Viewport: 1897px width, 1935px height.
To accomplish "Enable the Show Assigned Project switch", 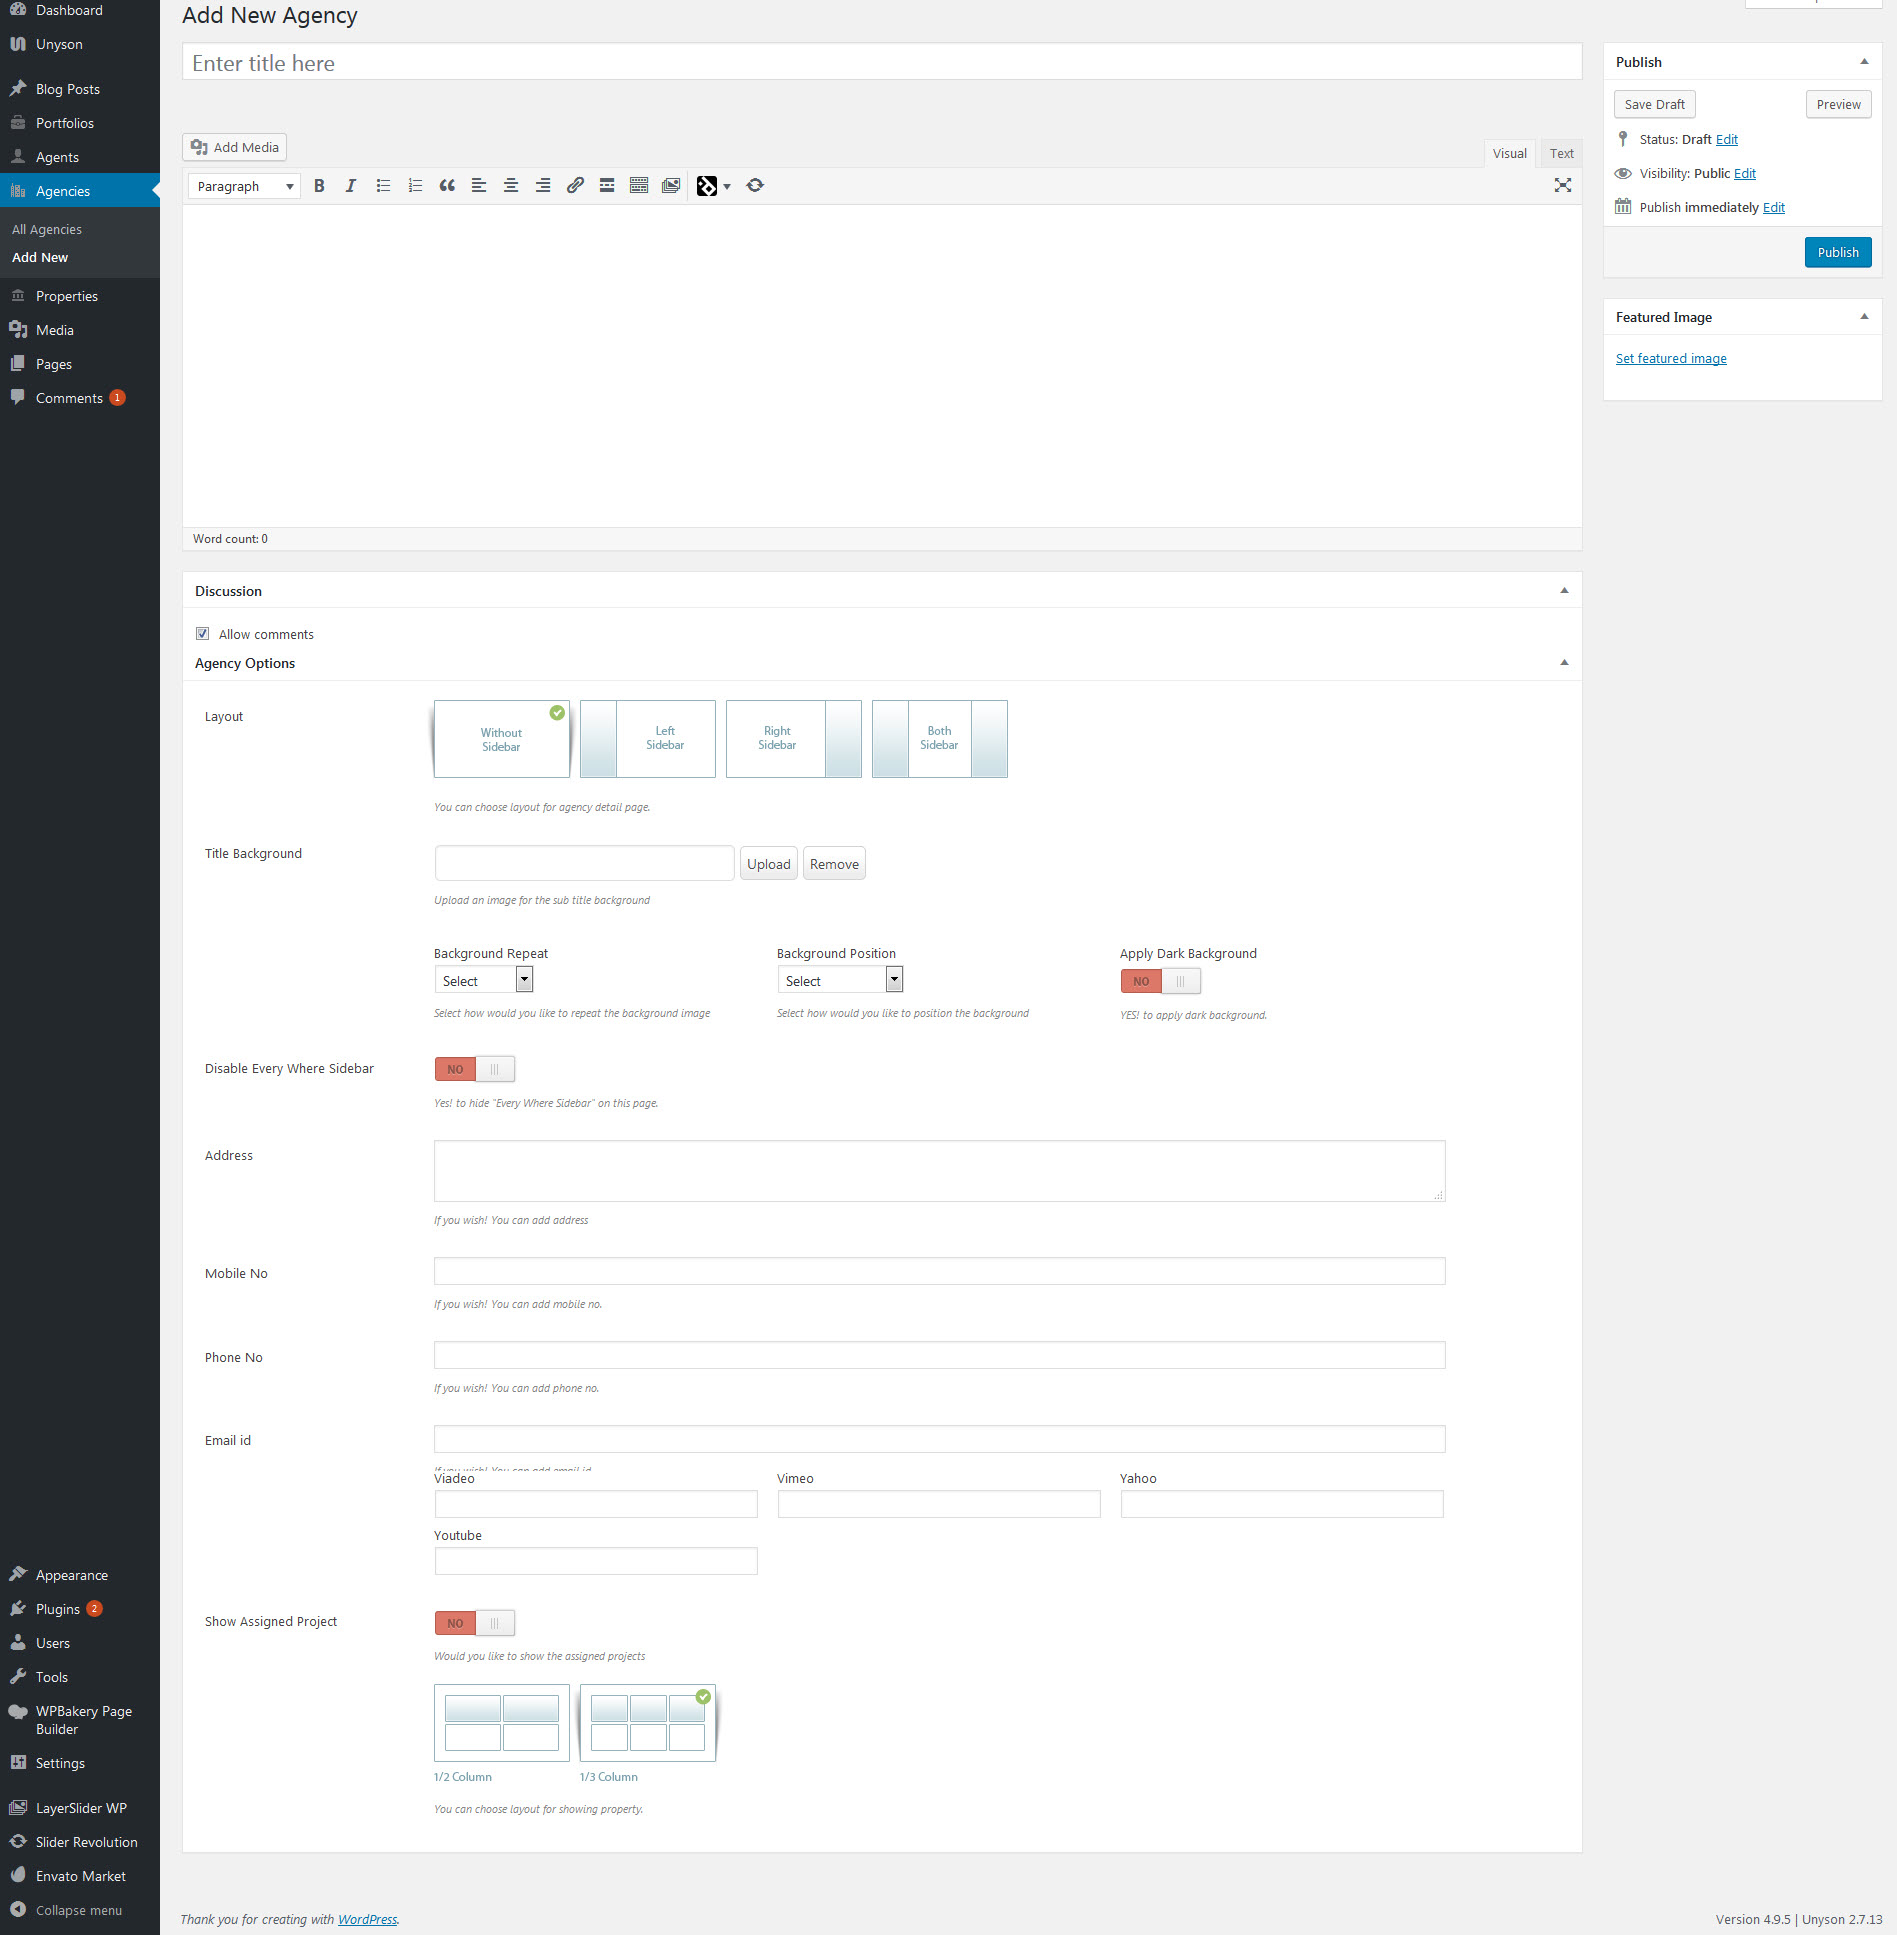I will 475,1622.
